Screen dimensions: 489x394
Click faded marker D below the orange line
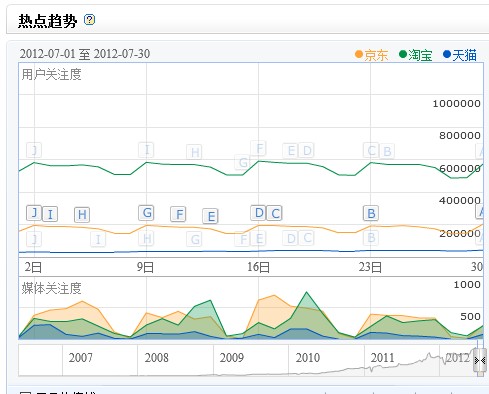[x=290, y=238]
